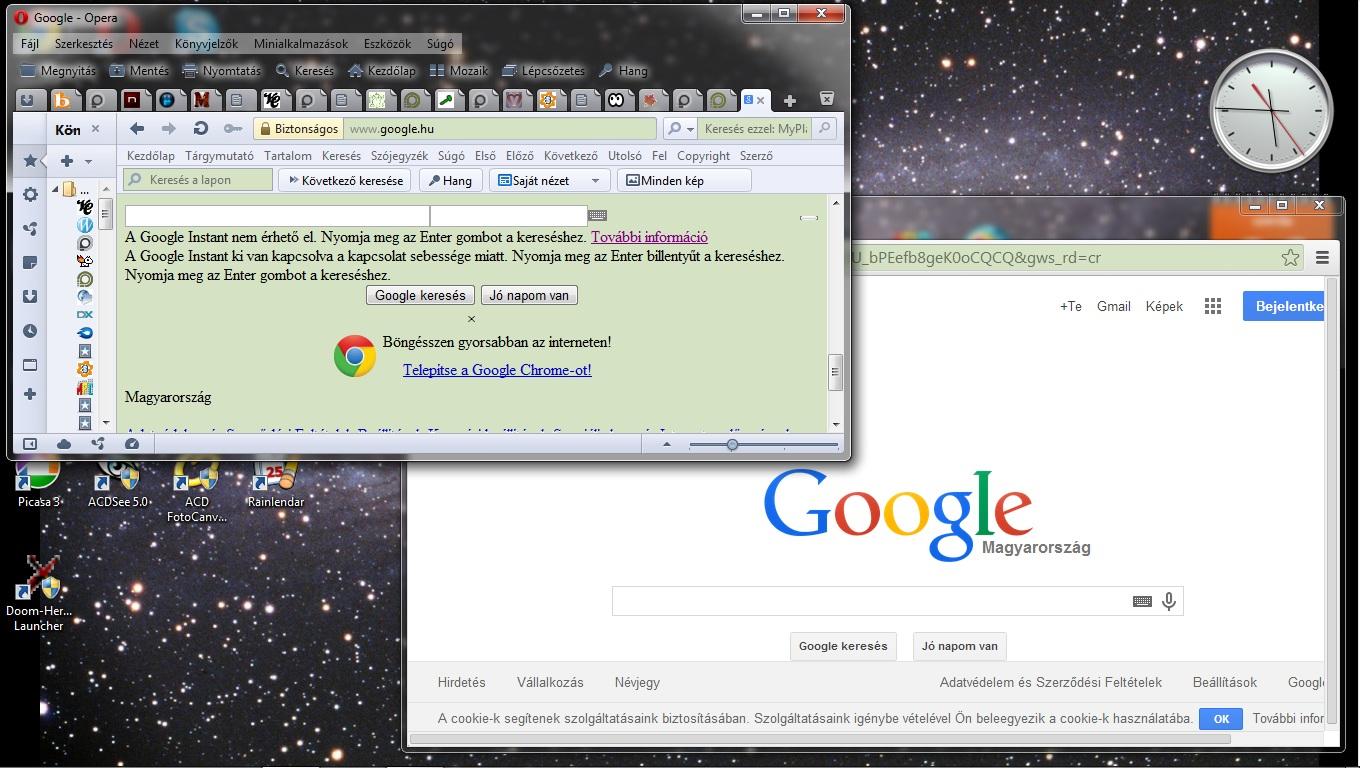Reload the page in Opera
This screenshot has height=768, width=1360.
click(200, 128)
